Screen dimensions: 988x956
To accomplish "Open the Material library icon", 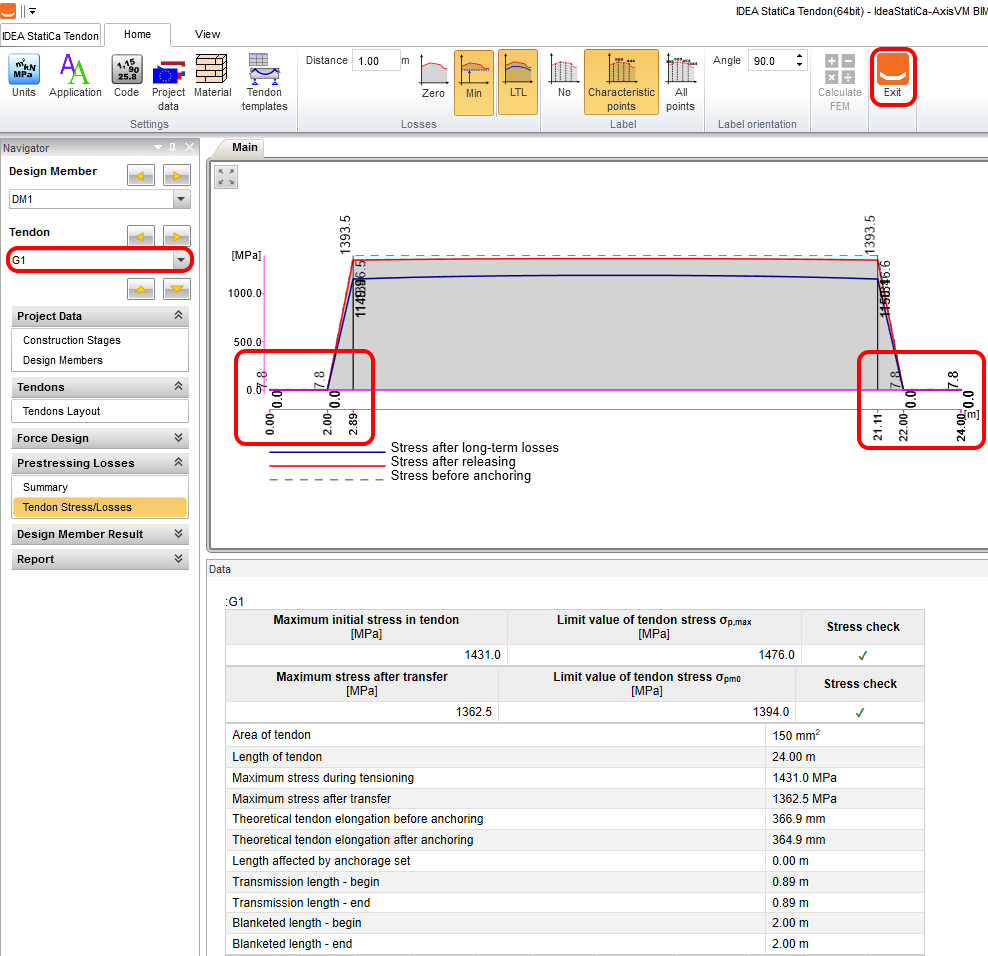I will pyautogui.click(x=212, y=76).
